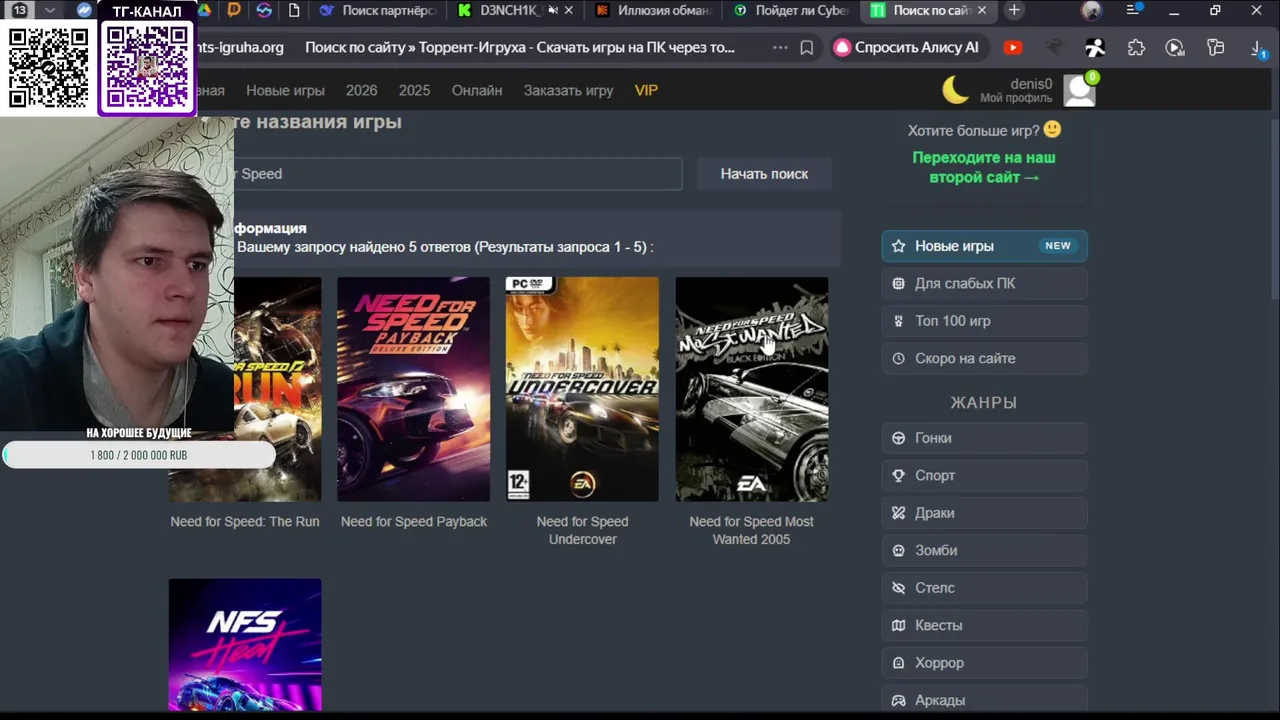Follow the Переходите на наш второй сайт link
Viewport: 1280px width, 720px height.
tap(984, 167)
